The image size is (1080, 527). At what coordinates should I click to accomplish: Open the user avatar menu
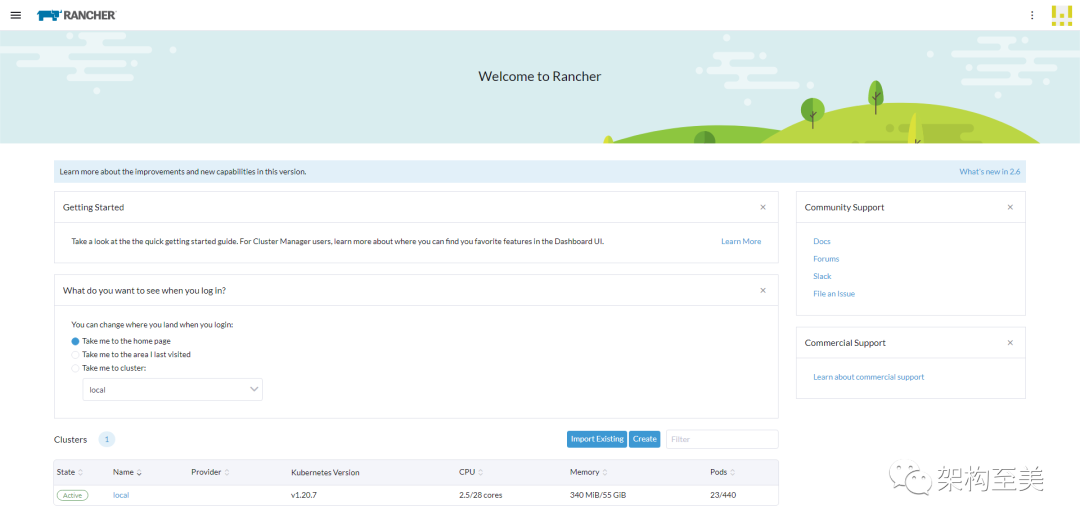pos(1061,15)
